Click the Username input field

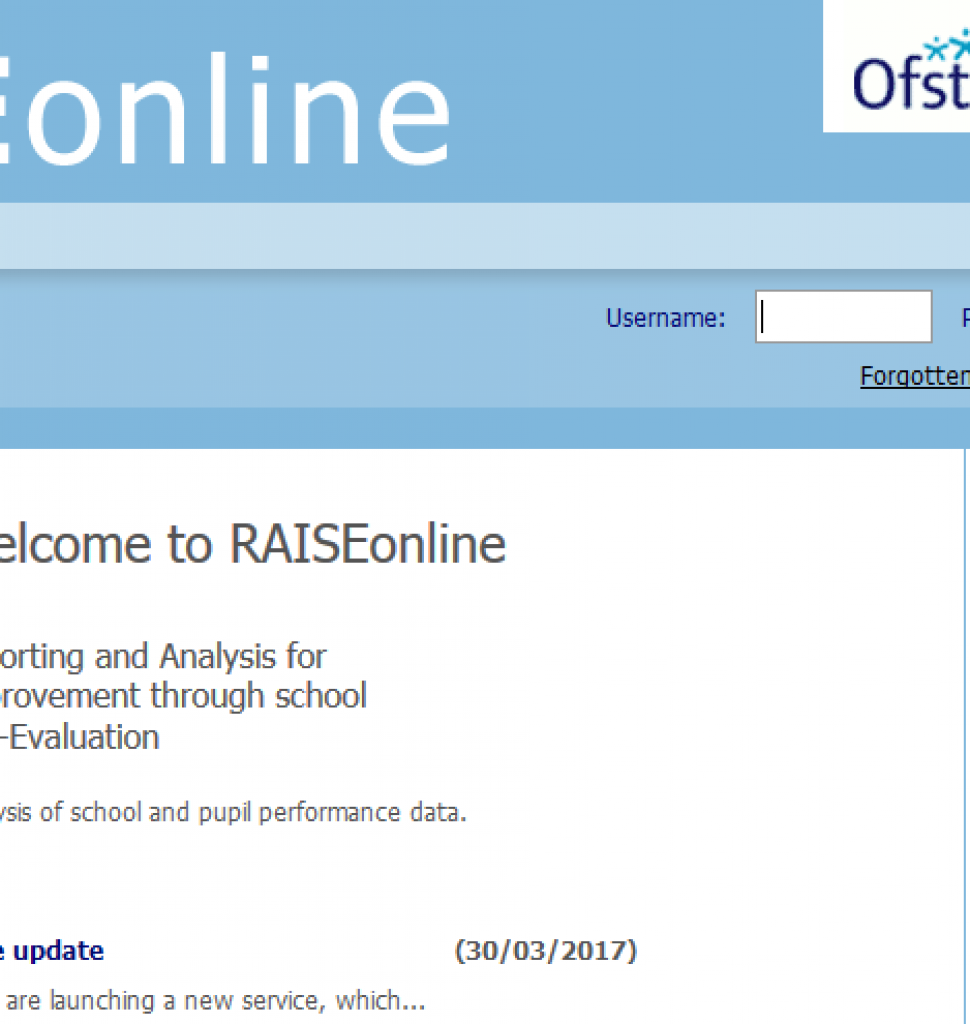pyautogui.click(x=843, y=317)
